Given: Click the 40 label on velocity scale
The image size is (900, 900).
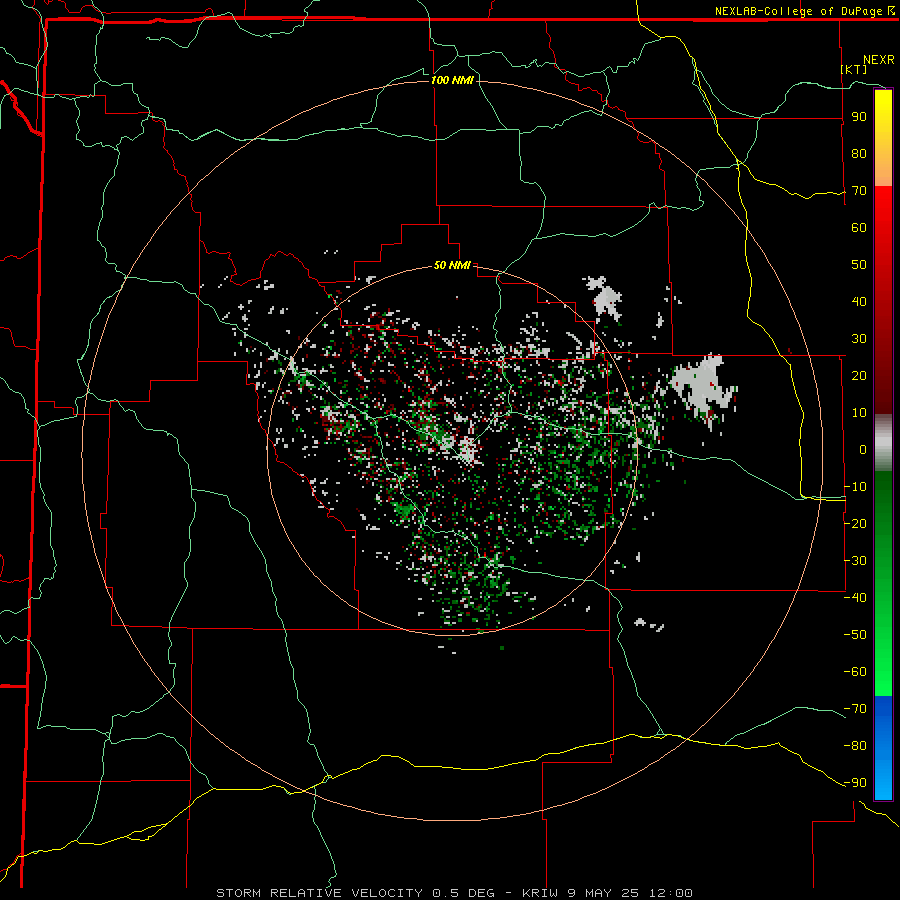Looking at the screenshot, I should 859,301.
